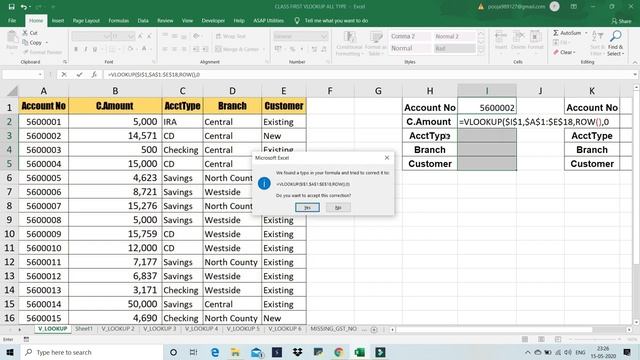Image resolution: width=640 pixels, height=360 pixels.
Task: Open the font size dropdown
Action: point(131,36)
